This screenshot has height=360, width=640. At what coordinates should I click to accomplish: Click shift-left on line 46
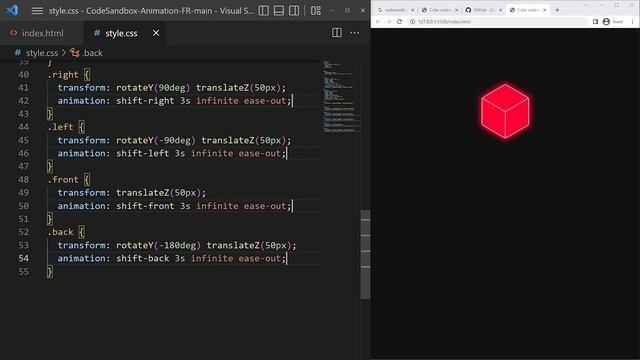142,153
